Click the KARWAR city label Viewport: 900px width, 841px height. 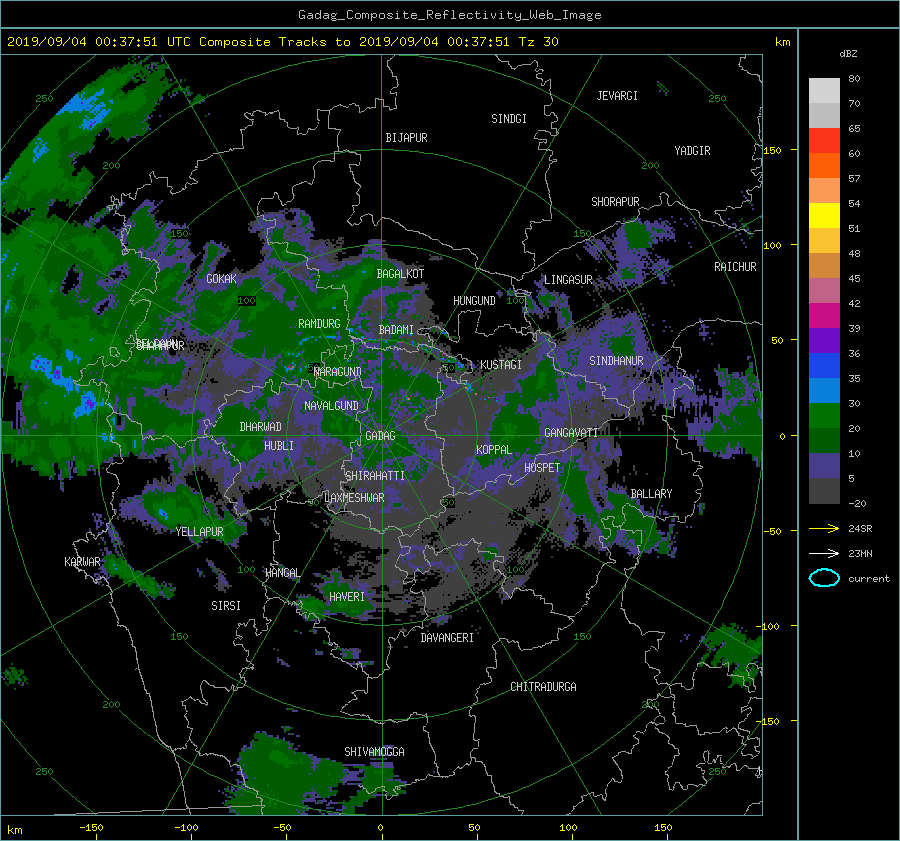point(82,561)
